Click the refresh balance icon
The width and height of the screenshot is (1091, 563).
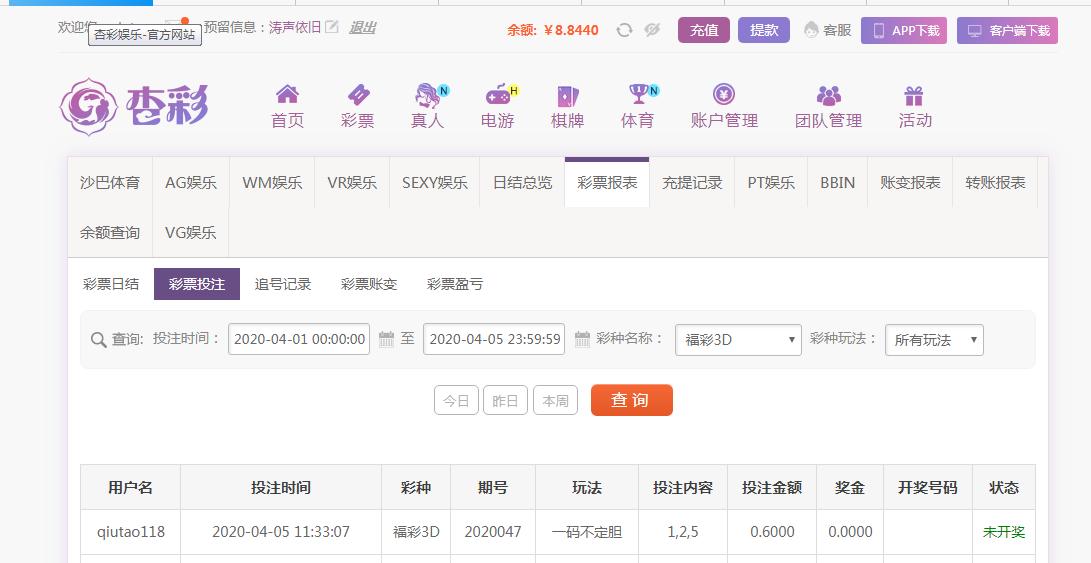pos(624,30)
